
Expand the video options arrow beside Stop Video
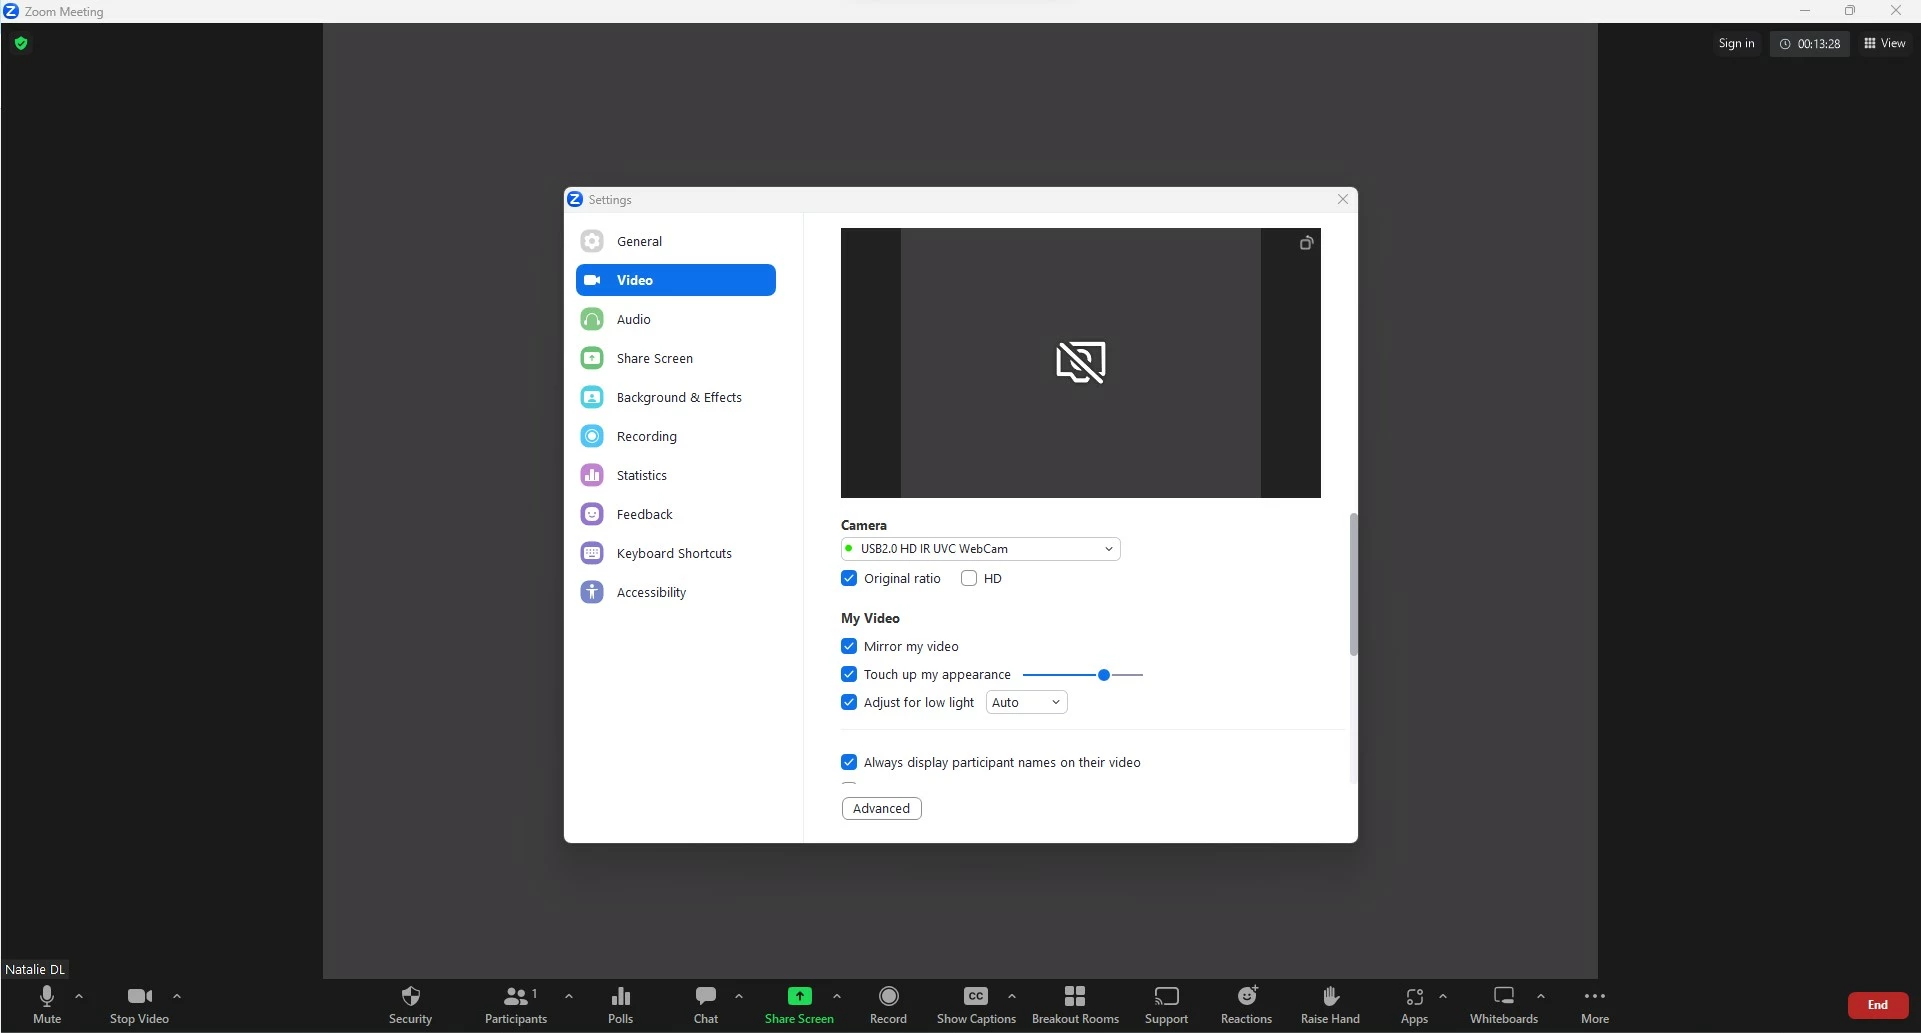tap(177, 996)
